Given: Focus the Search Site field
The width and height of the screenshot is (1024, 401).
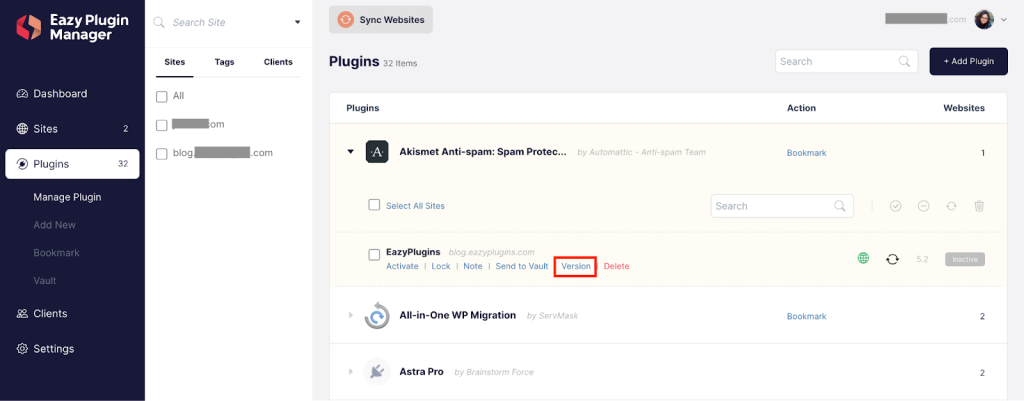Looking at the screenshot, I should coord(227,22).
